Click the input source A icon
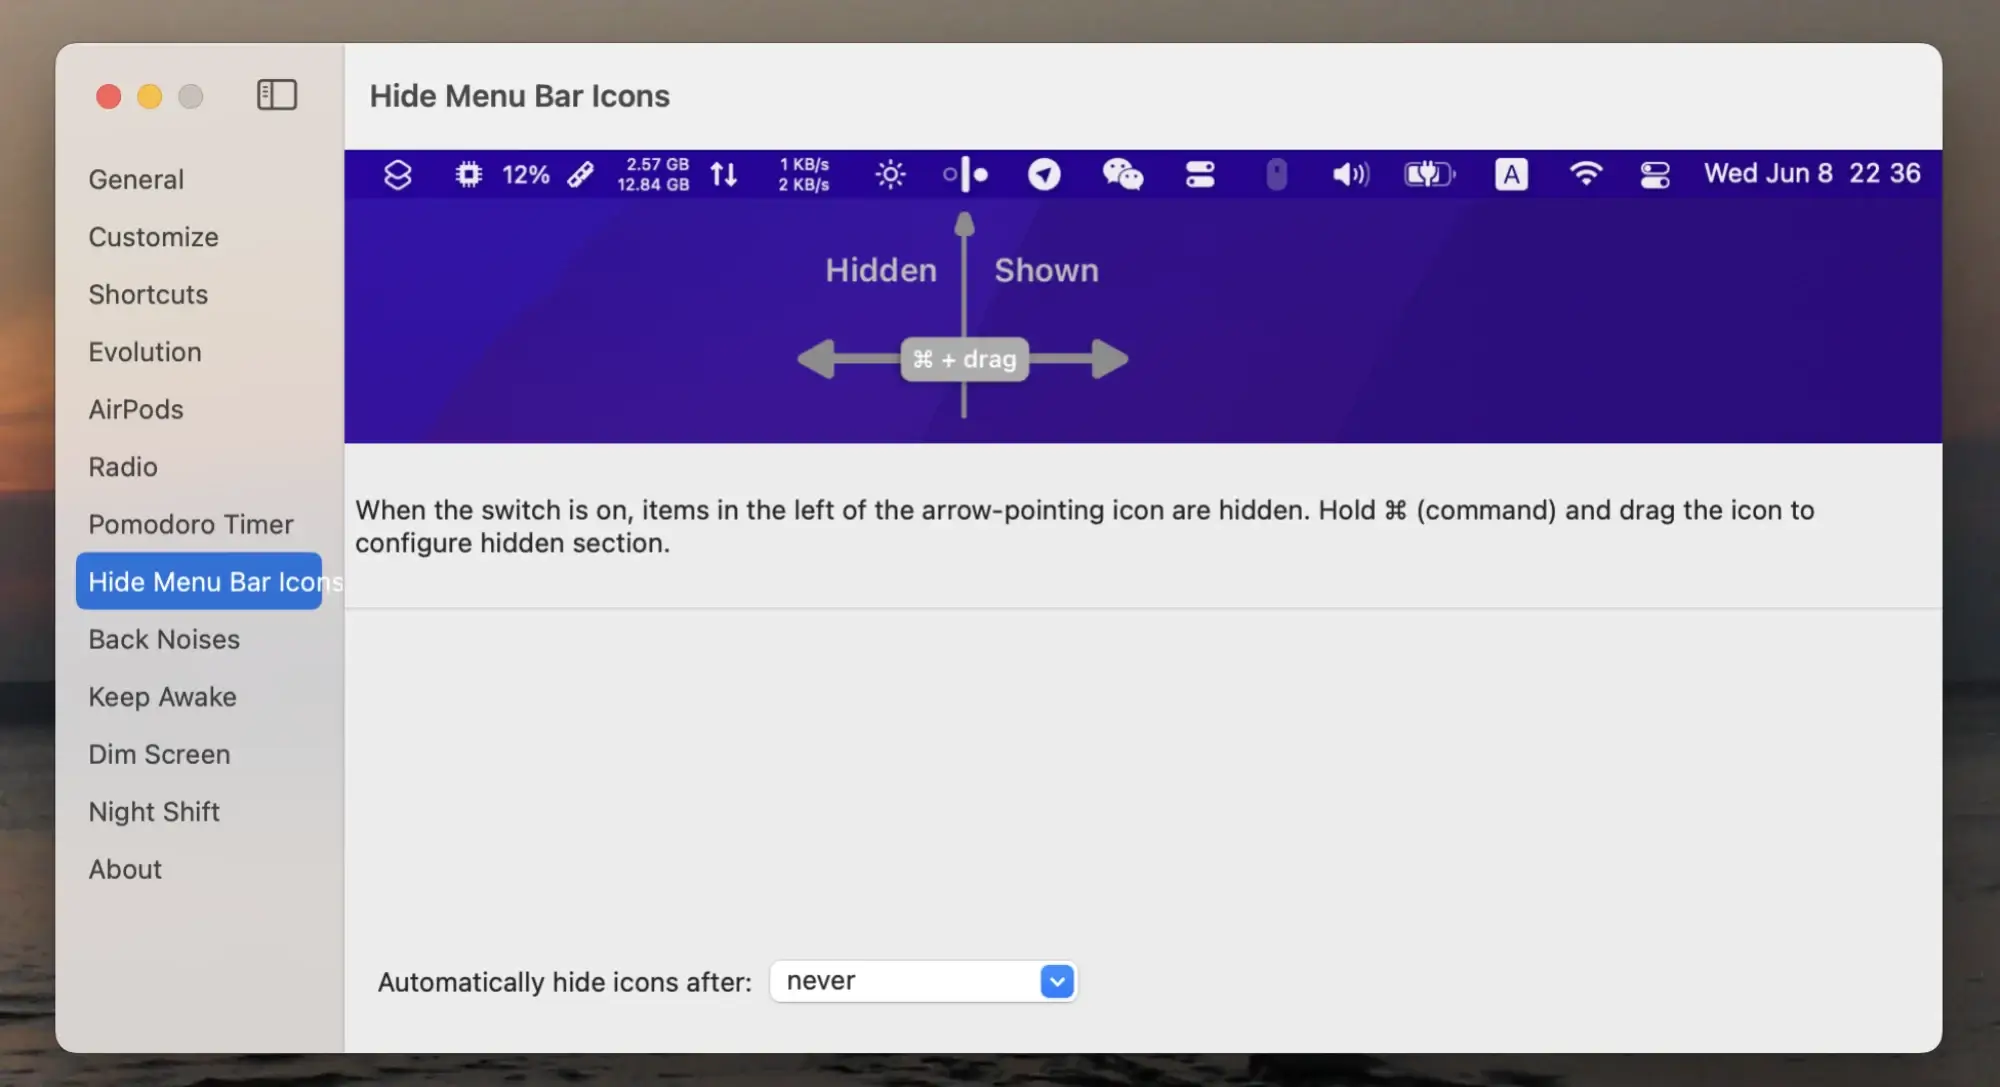This screenshot has width=2000, height=1087. (x=1511, y=175)
